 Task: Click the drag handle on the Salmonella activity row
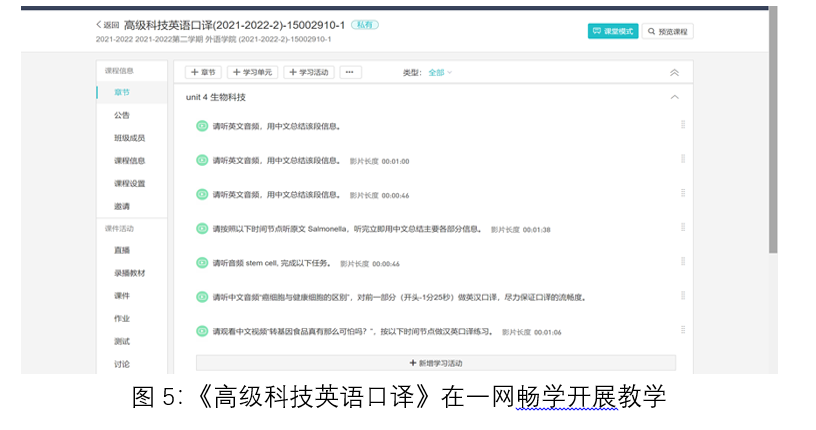(x=683, y=227)
